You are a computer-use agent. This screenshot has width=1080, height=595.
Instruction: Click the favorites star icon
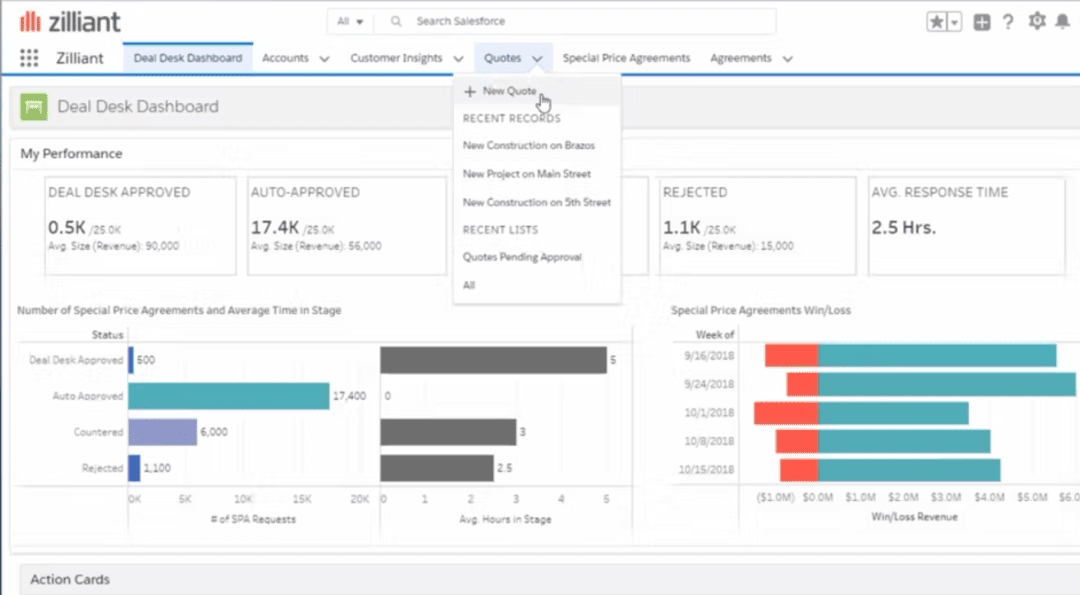(938, 20)
